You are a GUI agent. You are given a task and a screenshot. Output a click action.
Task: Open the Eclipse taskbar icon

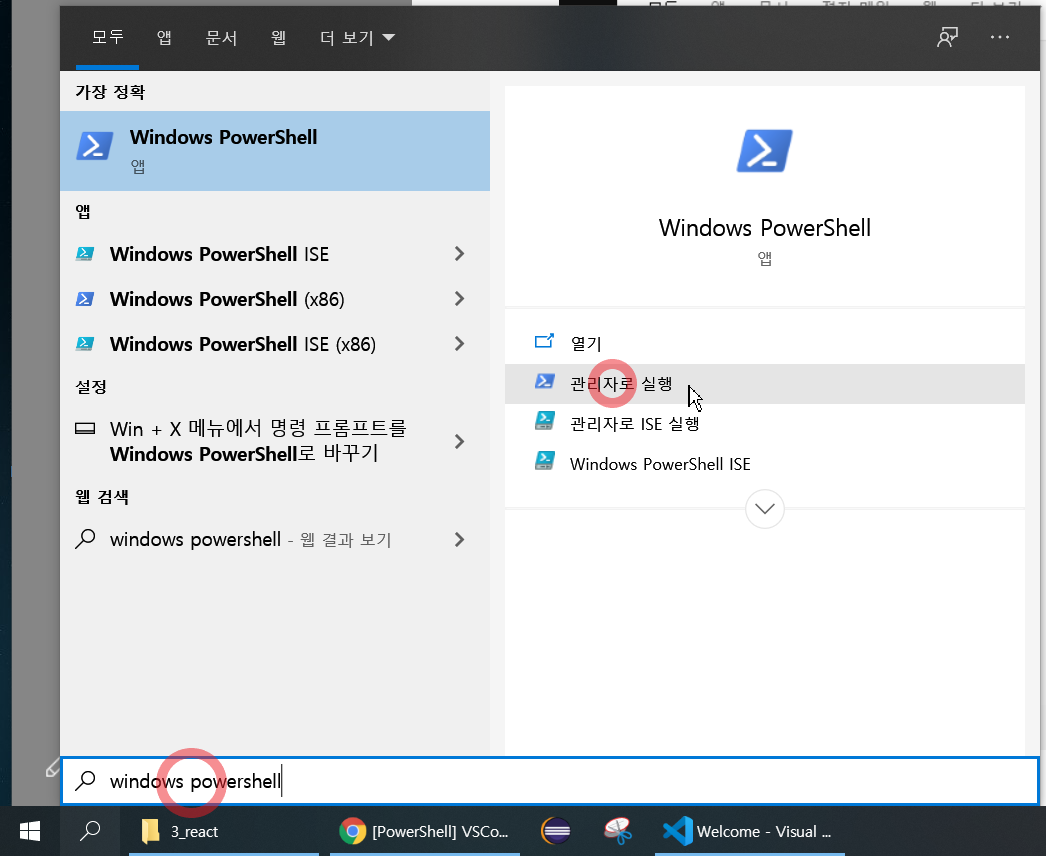[x=556, y=831]
